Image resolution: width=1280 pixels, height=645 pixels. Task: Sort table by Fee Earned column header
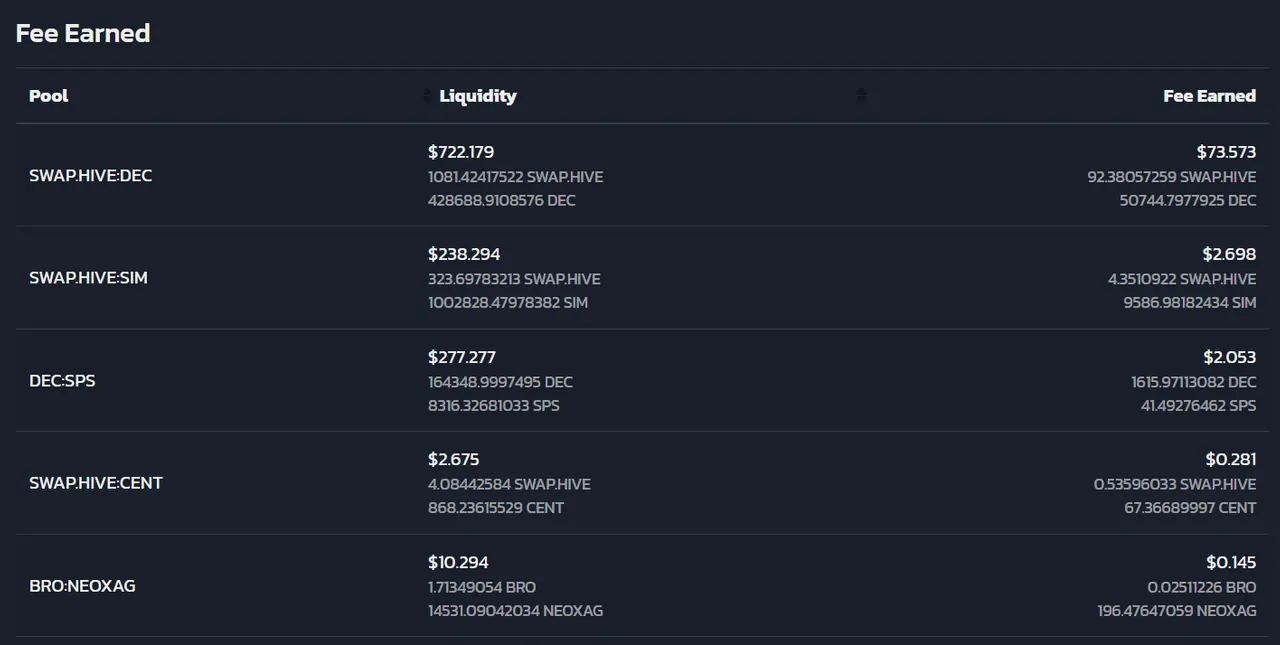click(1210, 96)
